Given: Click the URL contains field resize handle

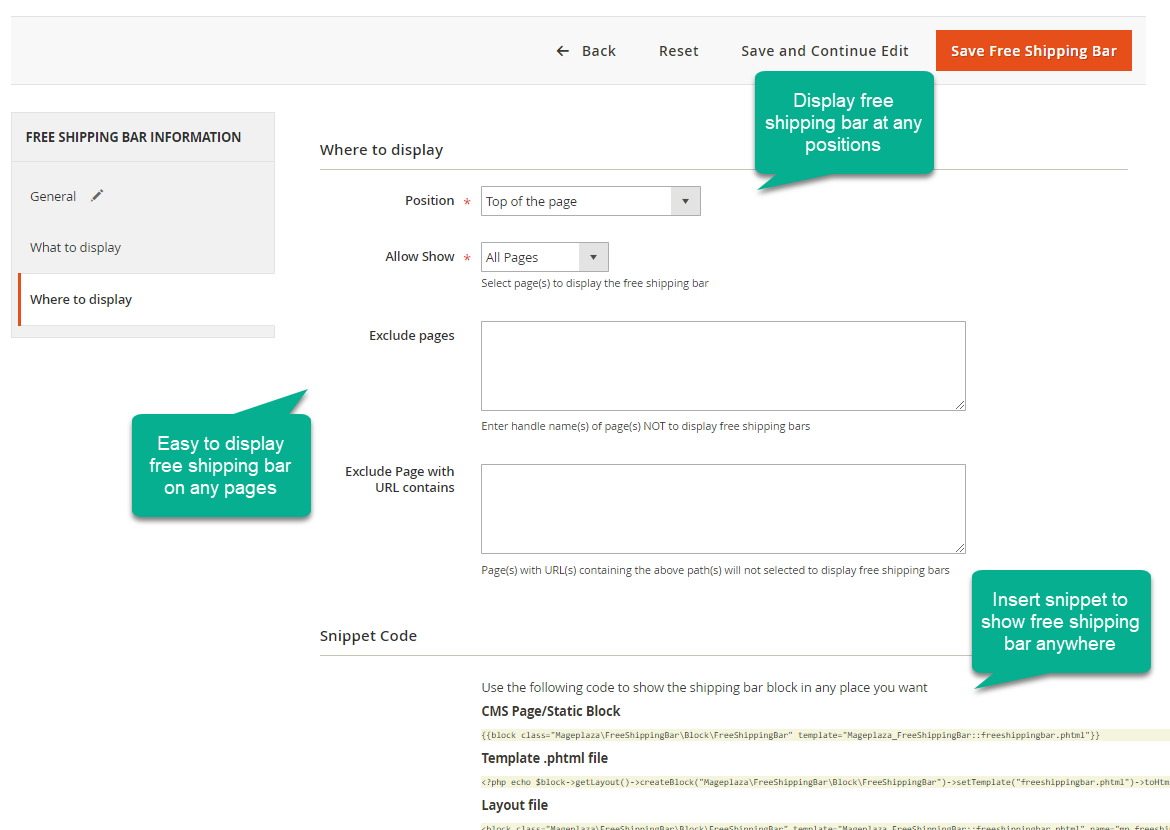Looking at the screenshot, I should tap(960, 548).
